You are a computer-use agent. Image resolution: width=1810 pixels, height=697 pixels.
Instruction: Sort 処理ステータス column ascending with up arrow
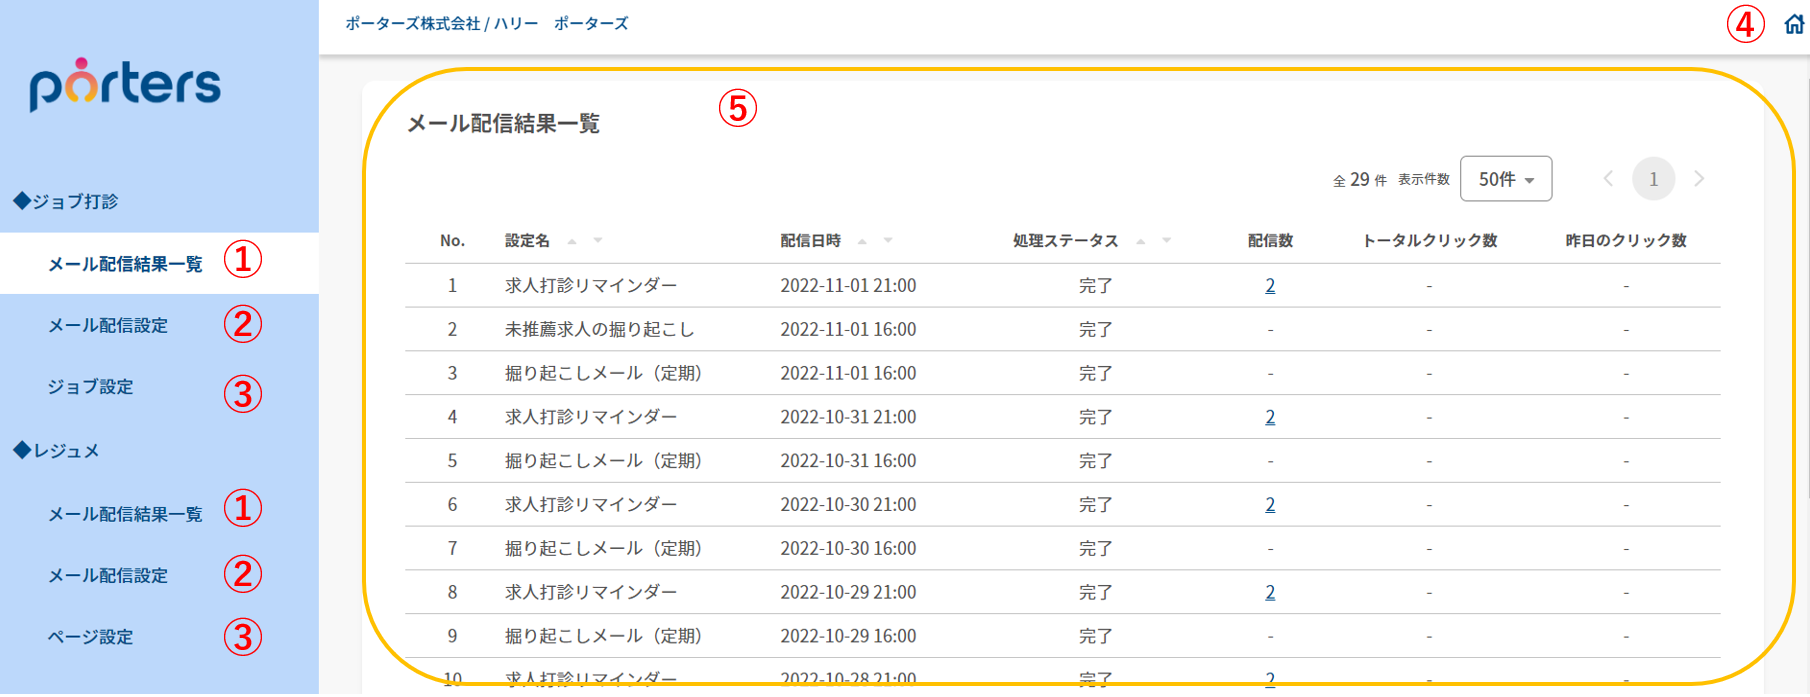coord(1140,241)
